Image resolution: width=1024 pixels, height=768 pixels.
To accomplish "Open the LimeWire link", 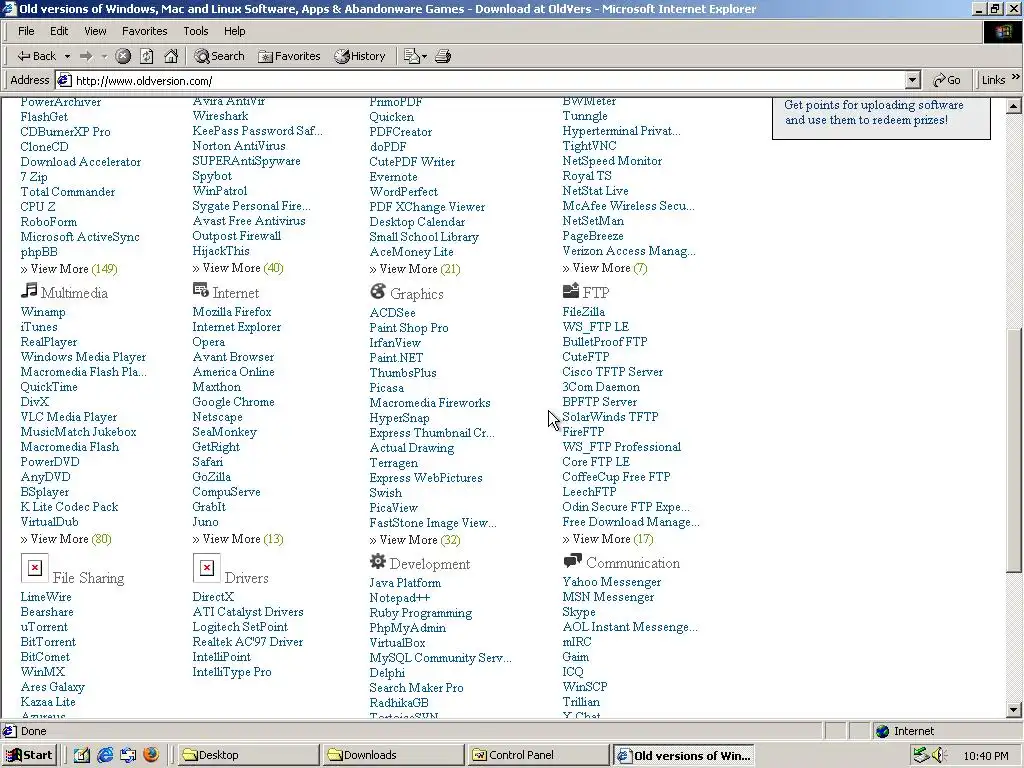I will 46,597.
